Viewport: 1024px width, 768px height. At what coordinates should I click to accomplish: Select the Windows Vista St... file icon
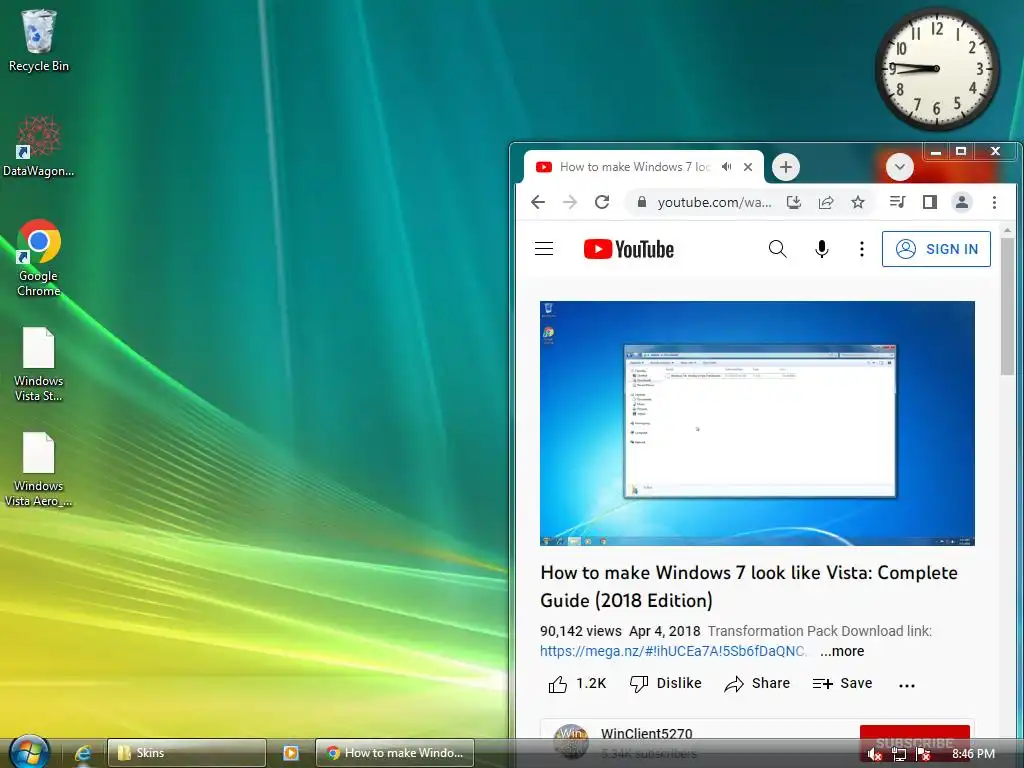(39, 364)
